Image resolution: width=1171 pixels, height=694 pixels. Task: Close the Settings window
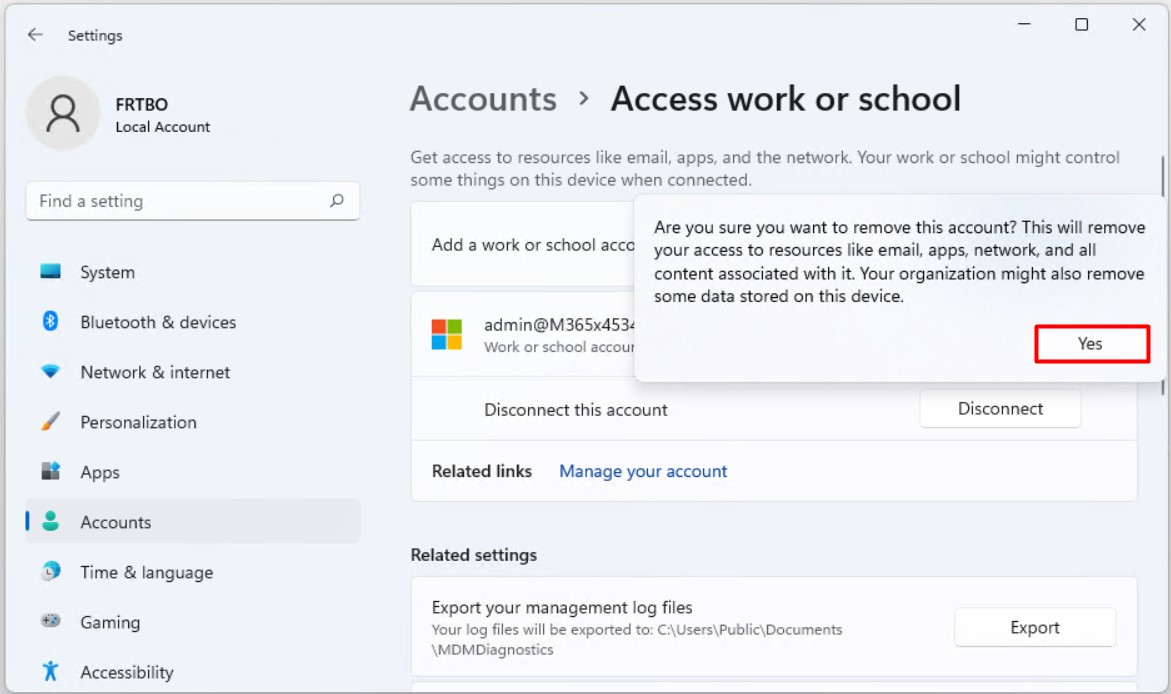[x=1139, y=25]
